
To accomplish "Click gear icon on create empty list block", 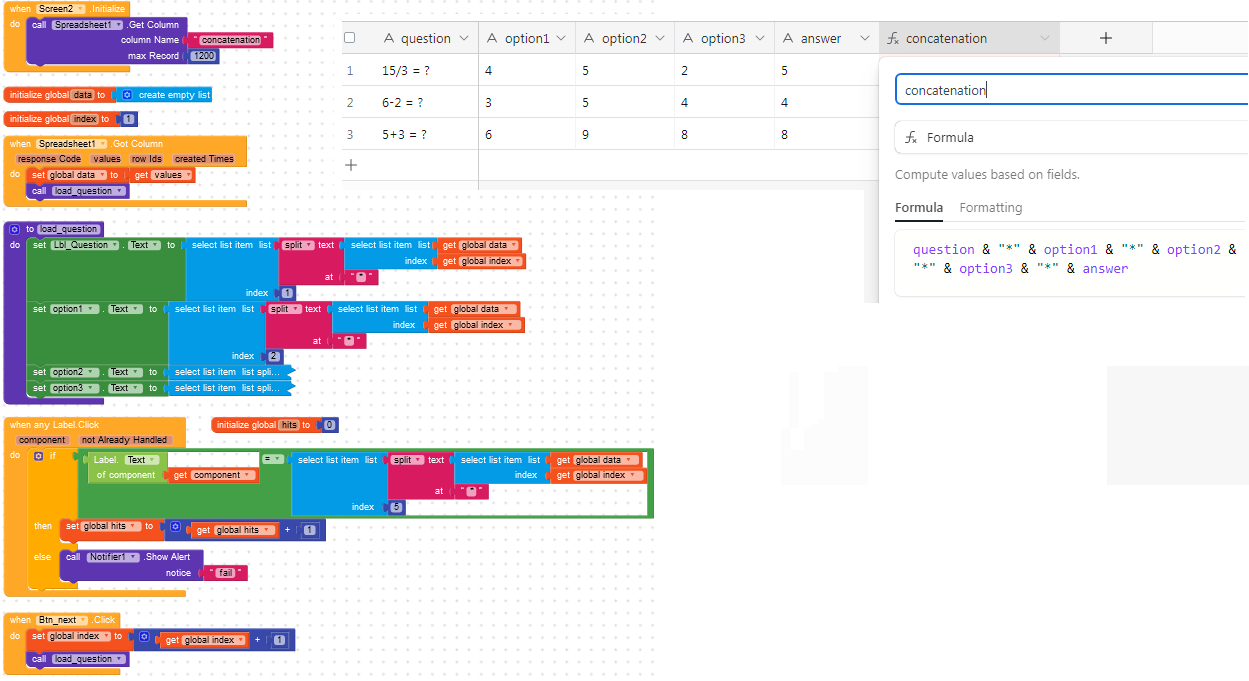I will click(x=127, y=95).
